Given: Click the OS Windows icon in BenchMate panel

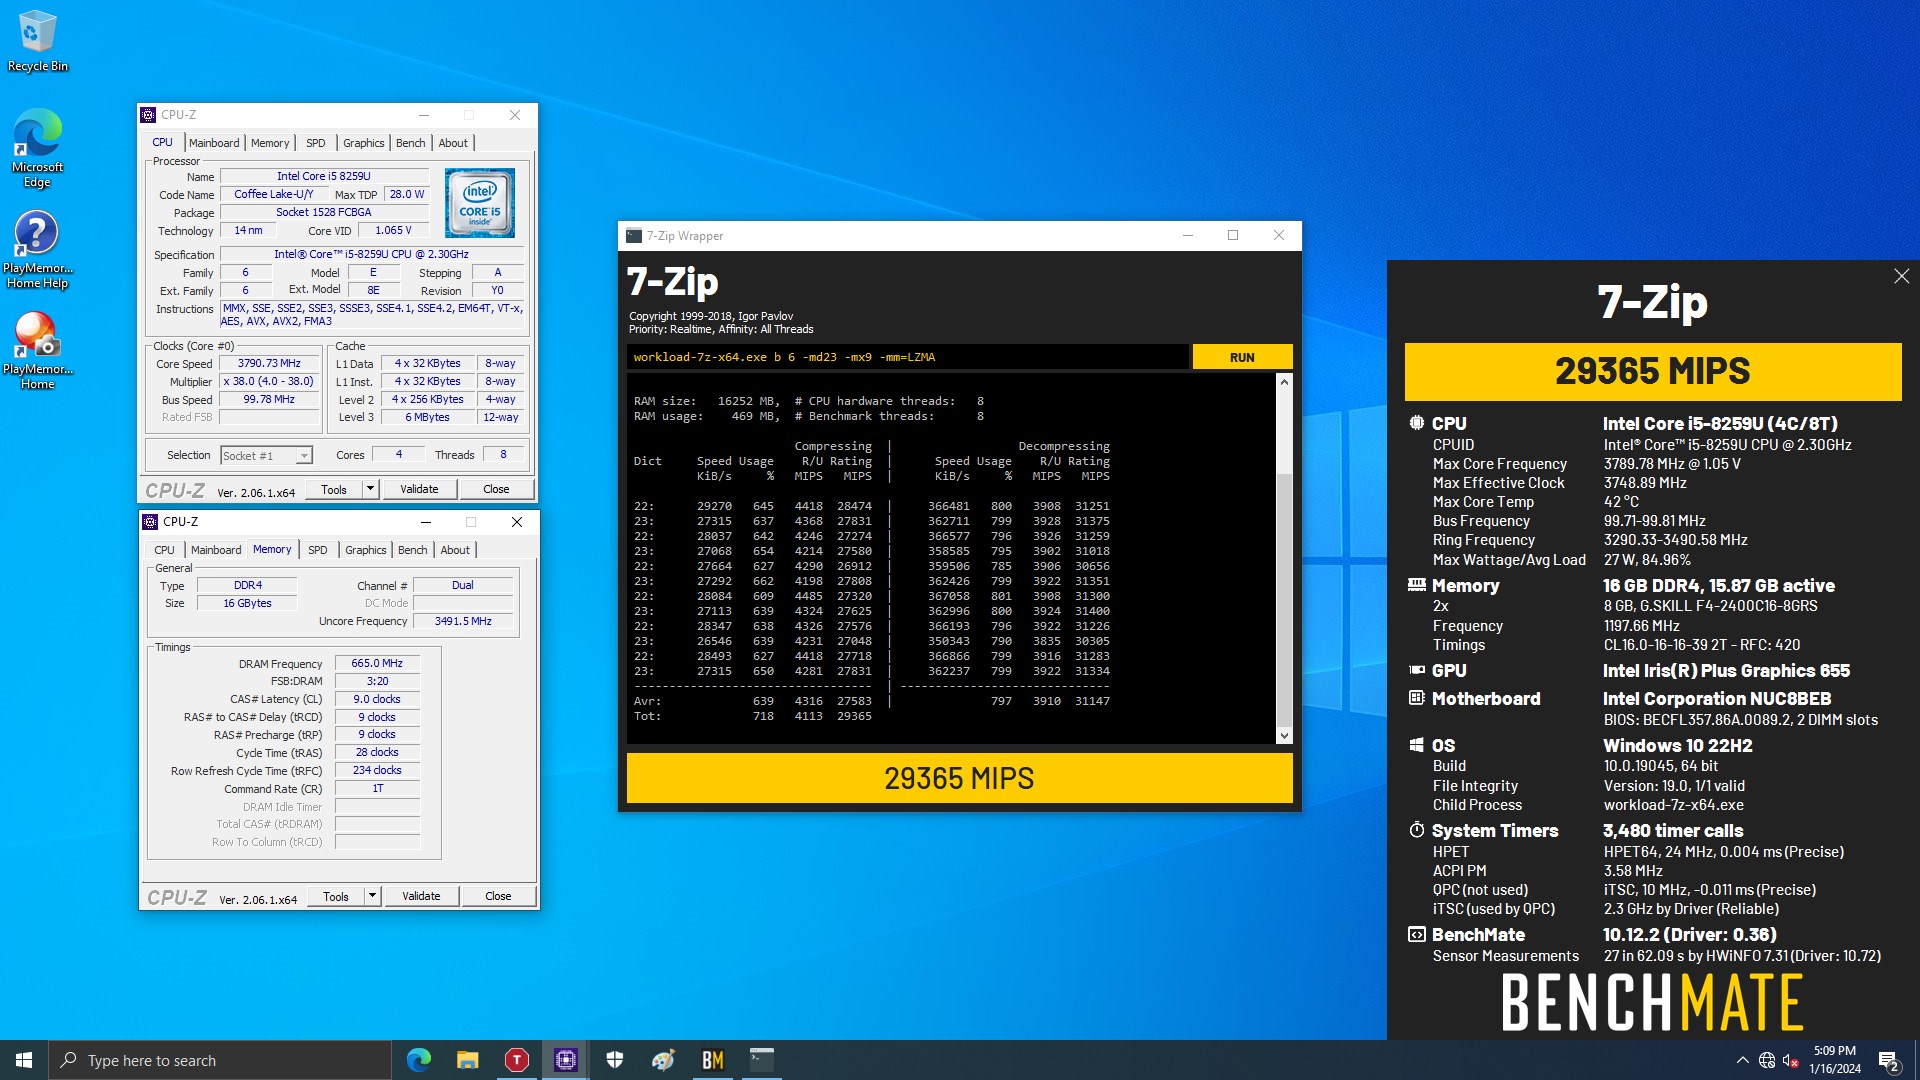Looking at the screenshot, I should 1416,745.
